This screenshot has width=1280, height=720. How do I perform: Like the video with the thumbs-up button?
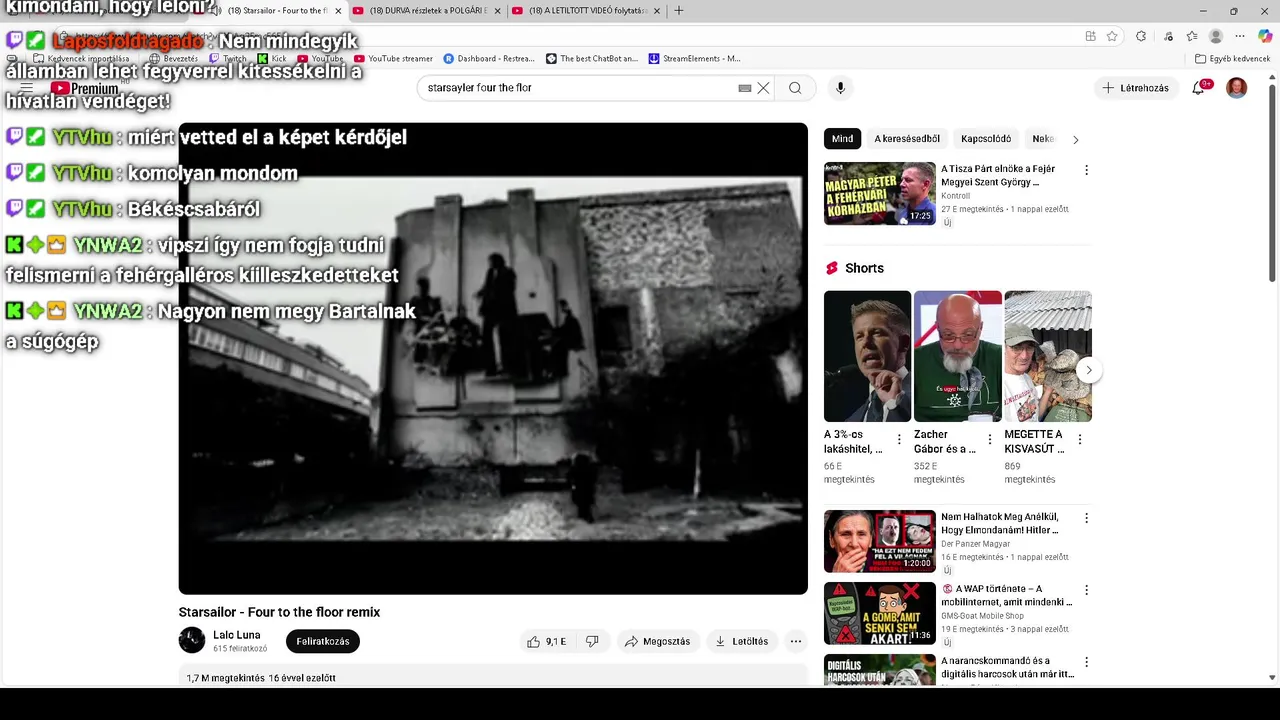tap(547, 641)
